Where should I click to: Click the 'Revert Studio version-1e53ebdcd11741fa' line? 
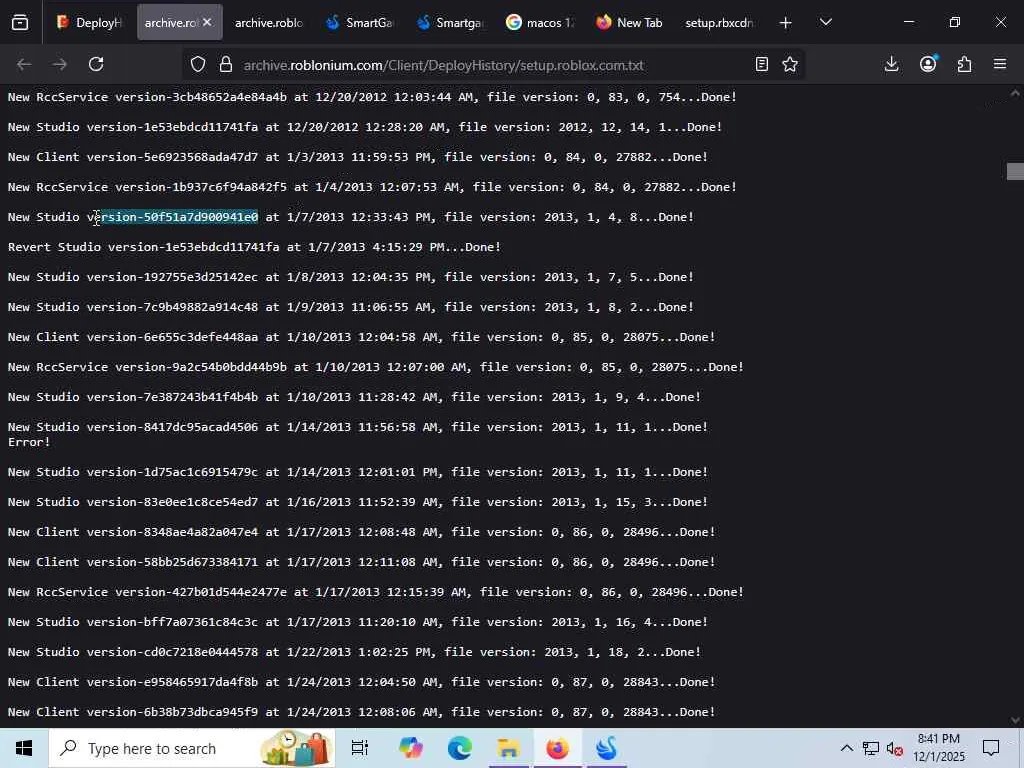tap(254, 247)
